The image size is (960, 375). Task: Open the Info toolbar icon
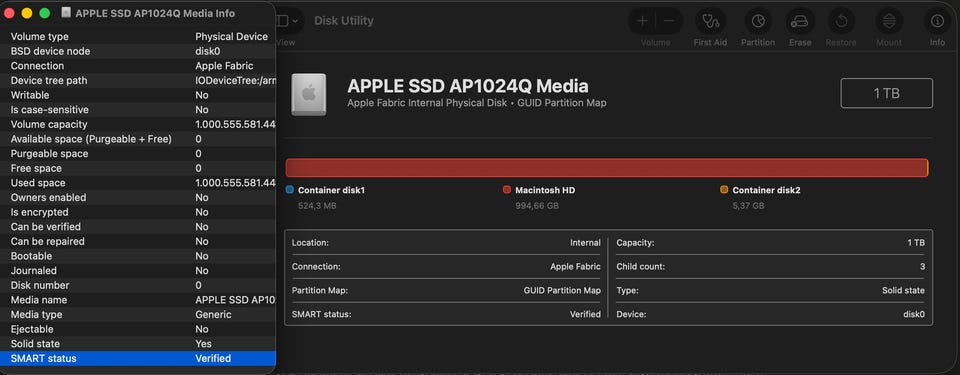pyautogui.click(x=937, y=21)
